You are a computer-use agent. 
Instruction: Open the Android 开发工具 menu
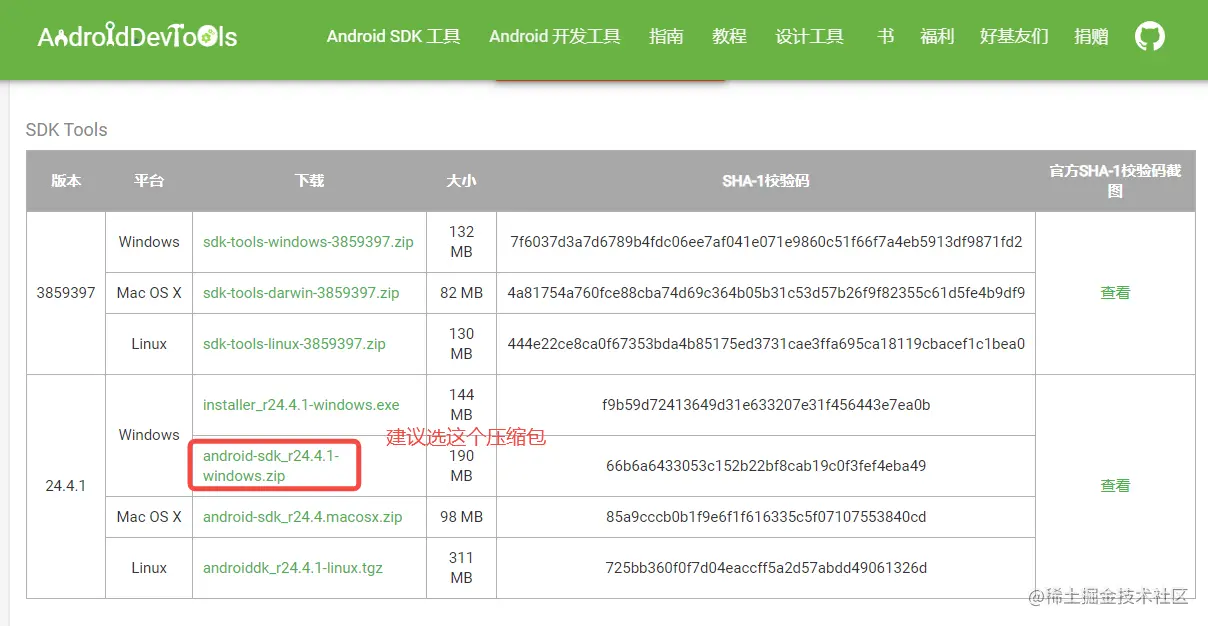555,37
